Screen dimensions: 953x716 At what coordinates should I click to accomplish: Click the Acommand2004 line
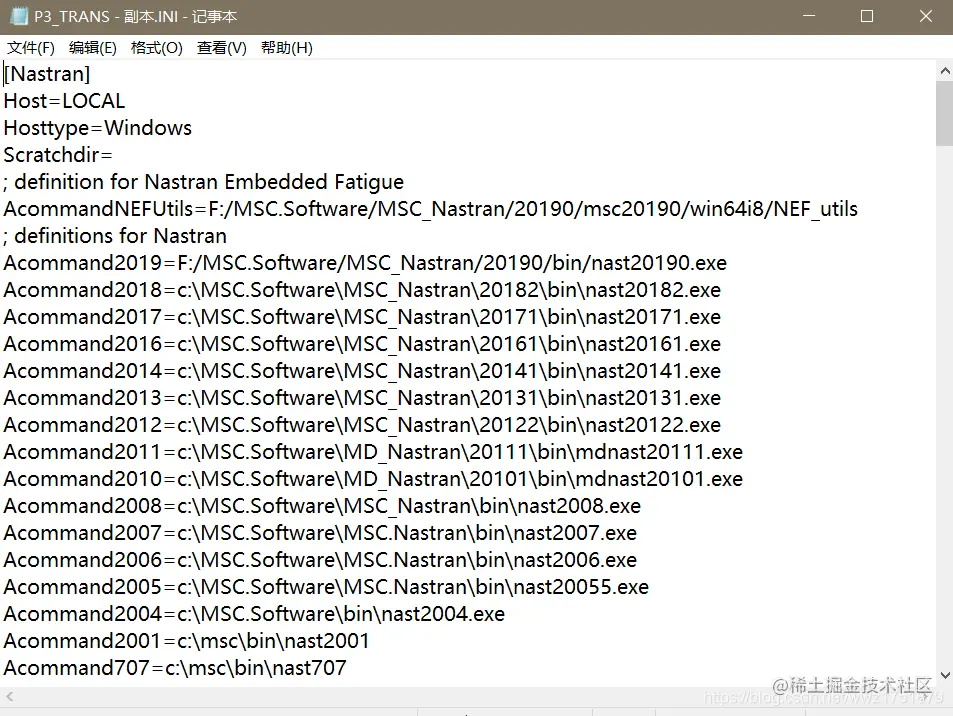[x=254, y=614]
